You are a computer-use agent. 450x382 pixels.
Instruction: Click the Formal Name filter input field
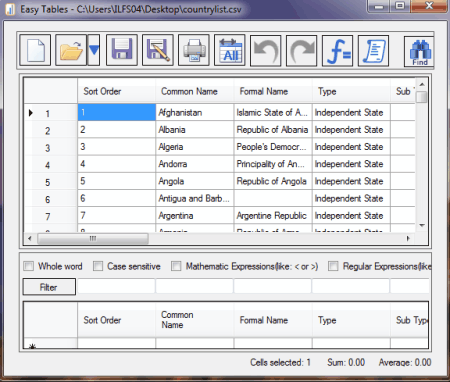pos(273,286)
